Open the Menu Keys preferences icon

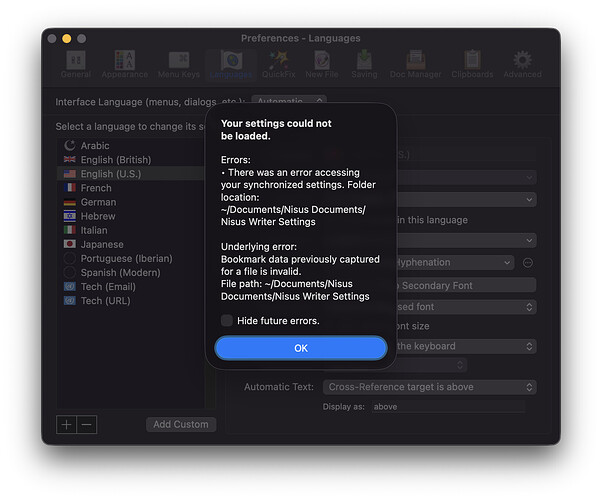click(x=179, y=60)
